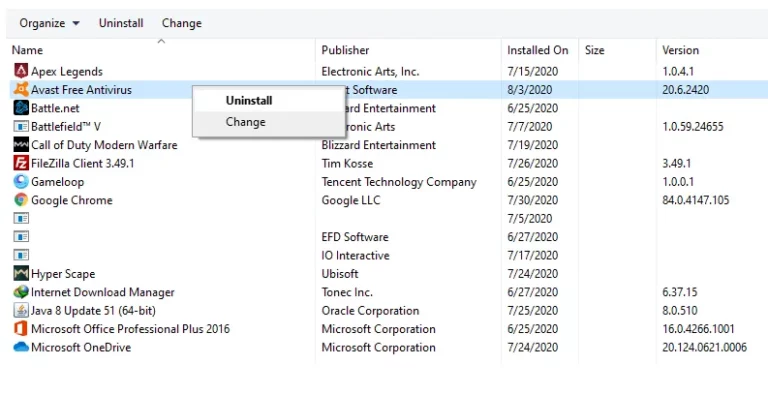
Task: Click the FileZilla Client icon
Action: click(x=21, y=163)
